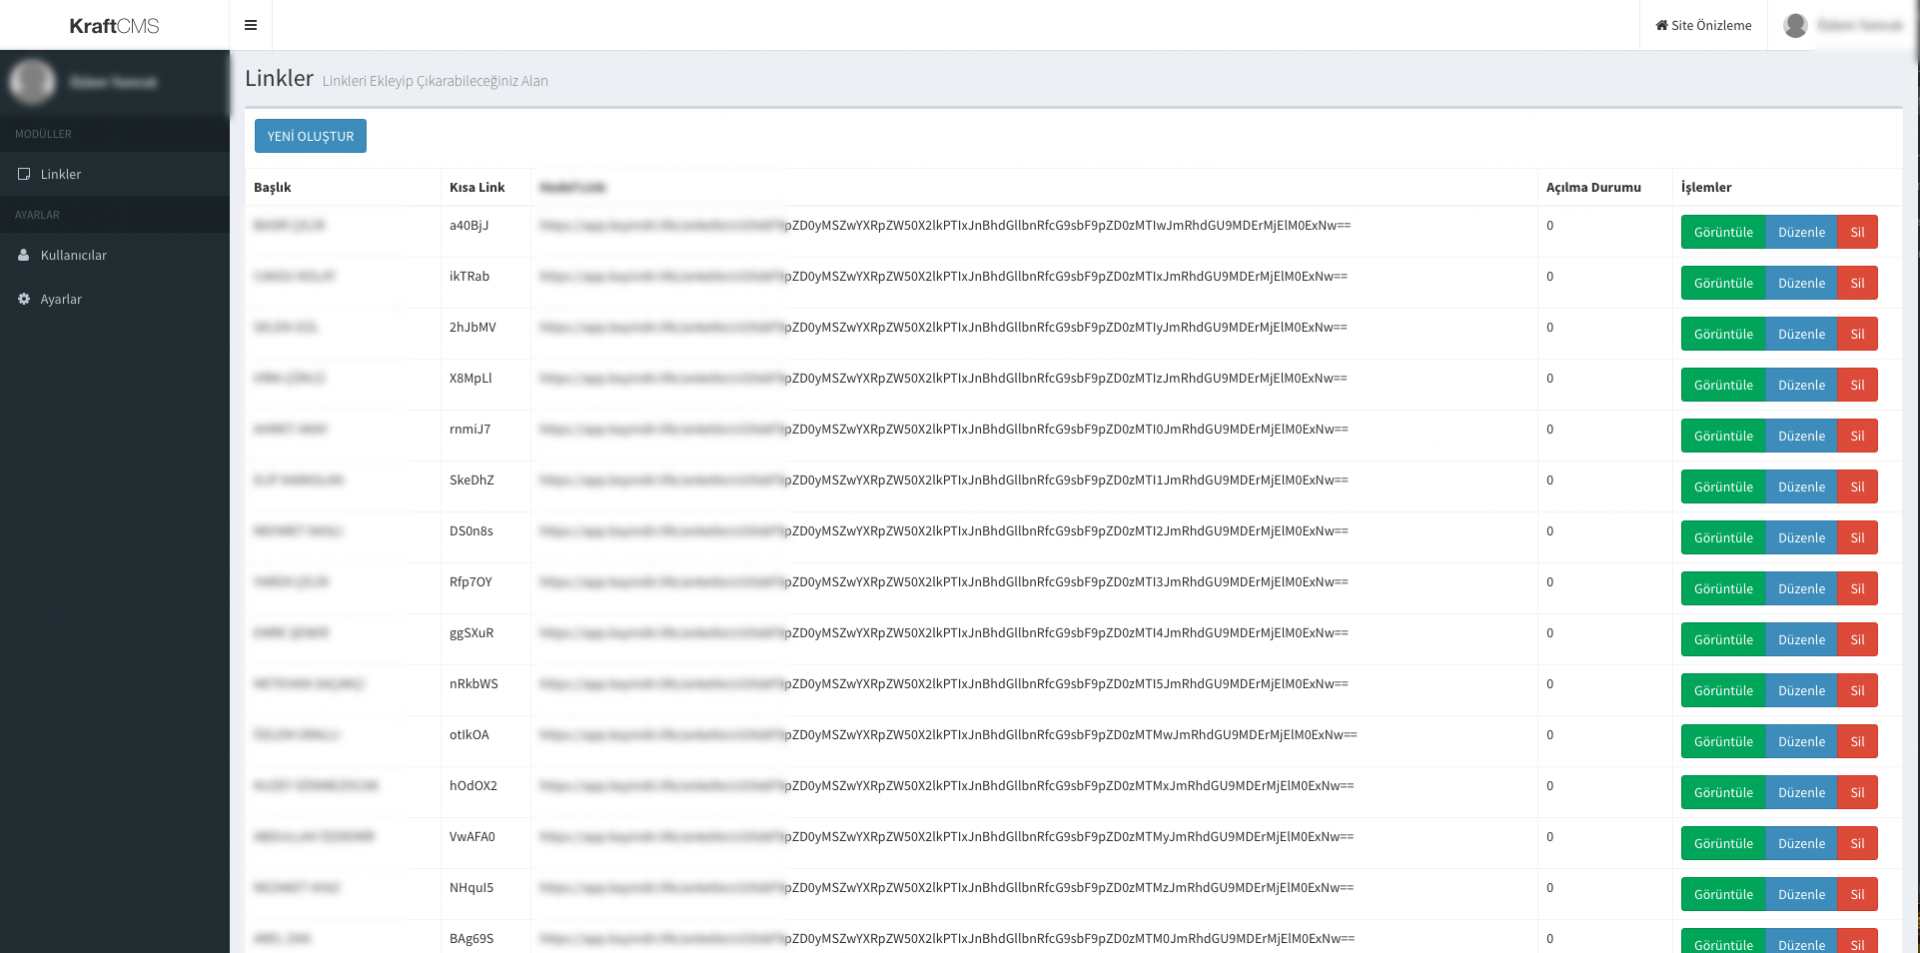
Task: Open the Site Önizleme link
Action: (1703, 25)
